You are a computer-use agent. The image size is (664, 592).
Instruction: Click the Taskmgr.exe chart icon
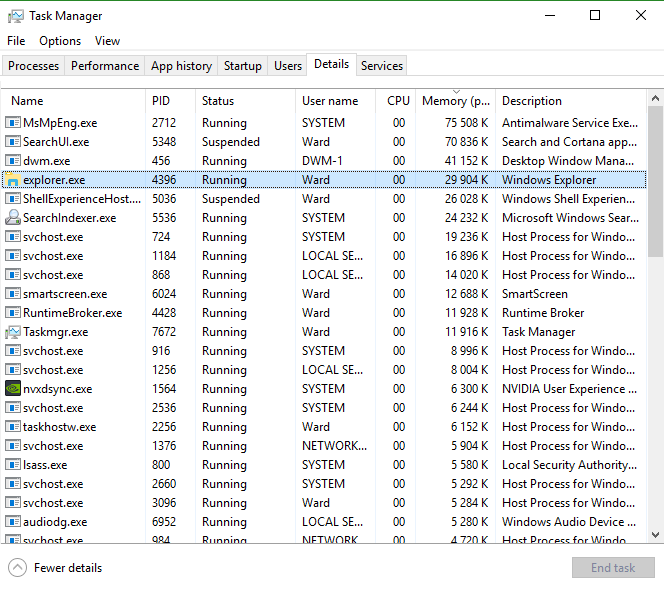tap(13, 332)
